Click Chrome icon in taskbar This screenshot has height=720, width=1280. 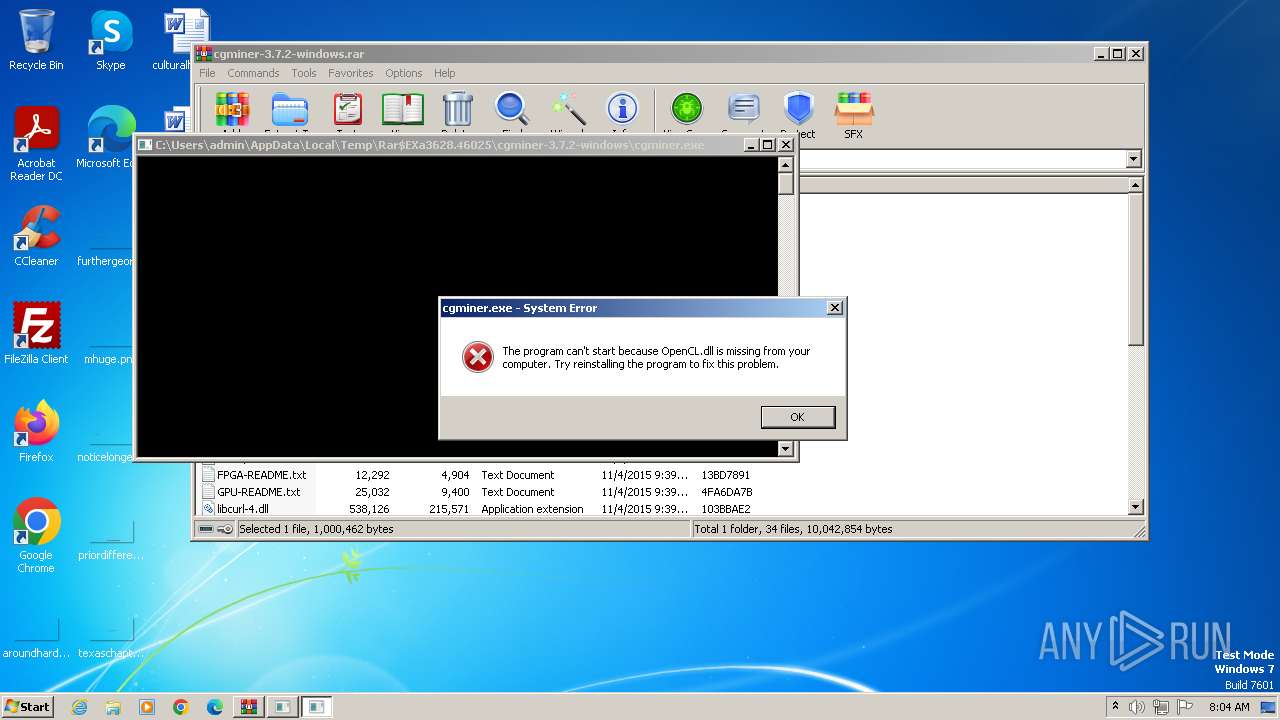tap(181, 707)
